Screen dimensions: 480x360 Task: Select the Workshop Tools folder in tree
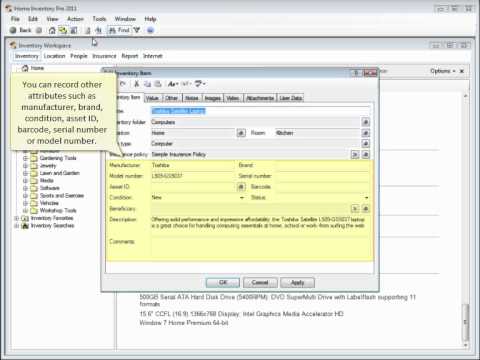[x=58, y=211]
